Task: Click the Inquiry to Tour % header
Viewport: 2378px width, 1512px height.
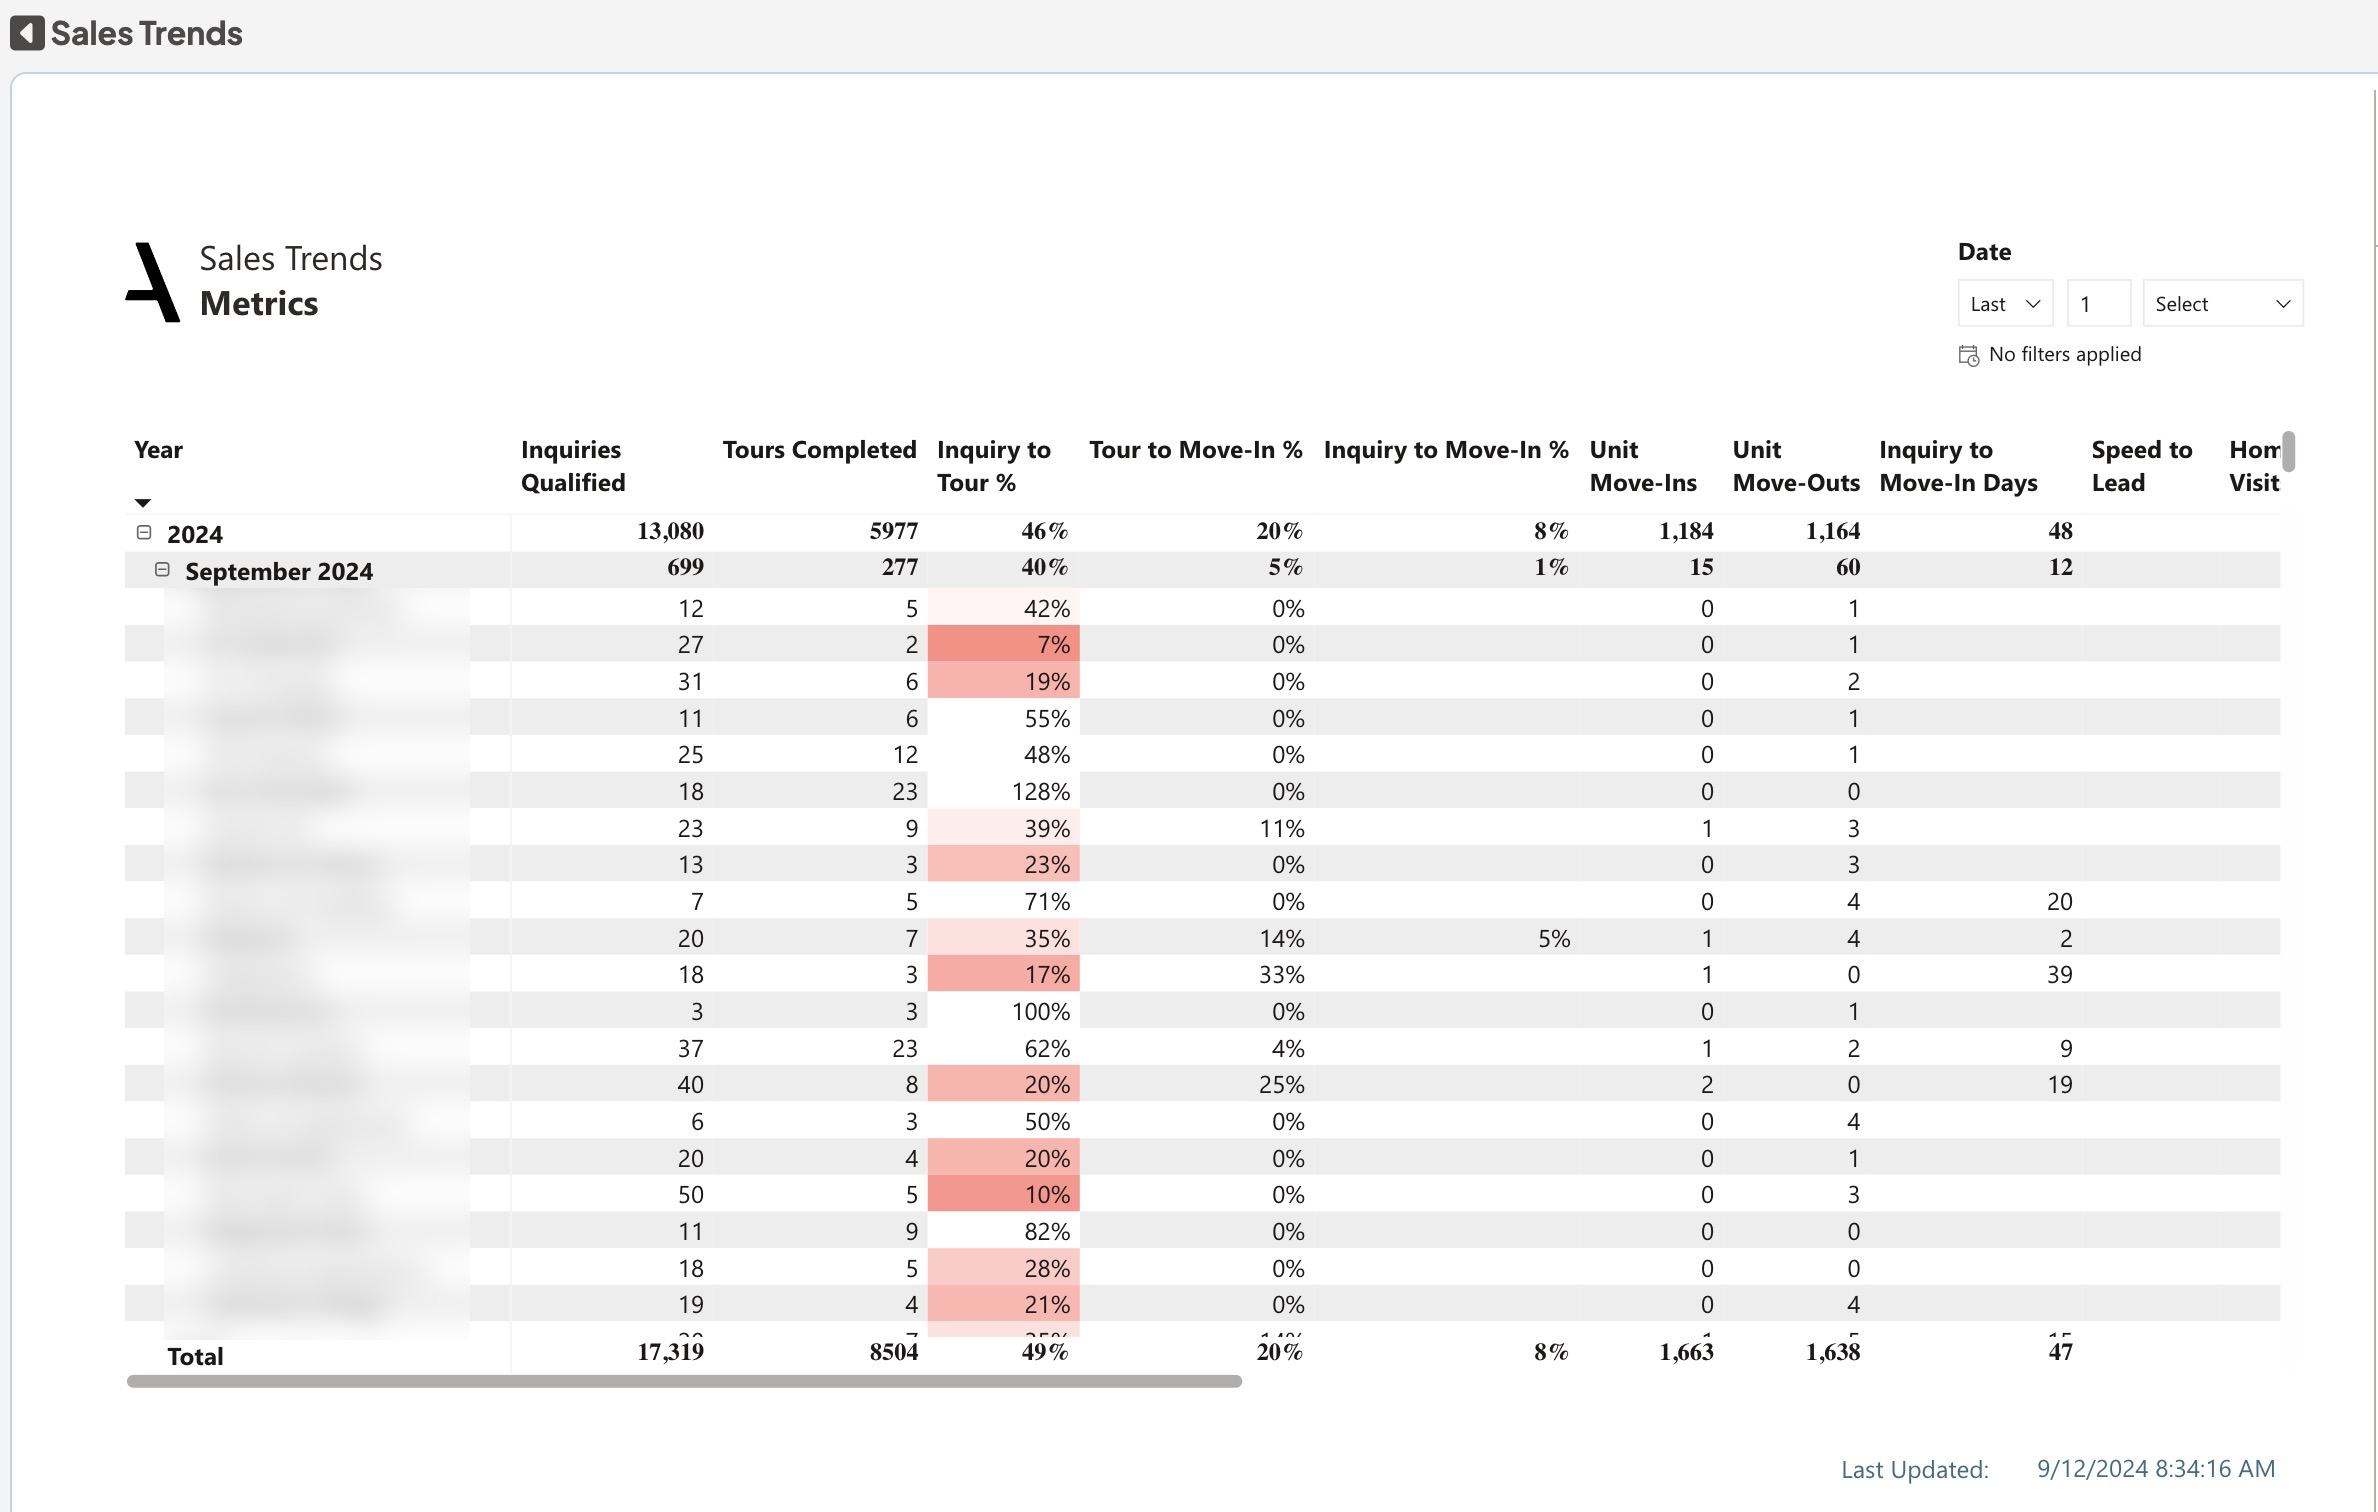Action: pyautogui.click(x=992, y=466)
